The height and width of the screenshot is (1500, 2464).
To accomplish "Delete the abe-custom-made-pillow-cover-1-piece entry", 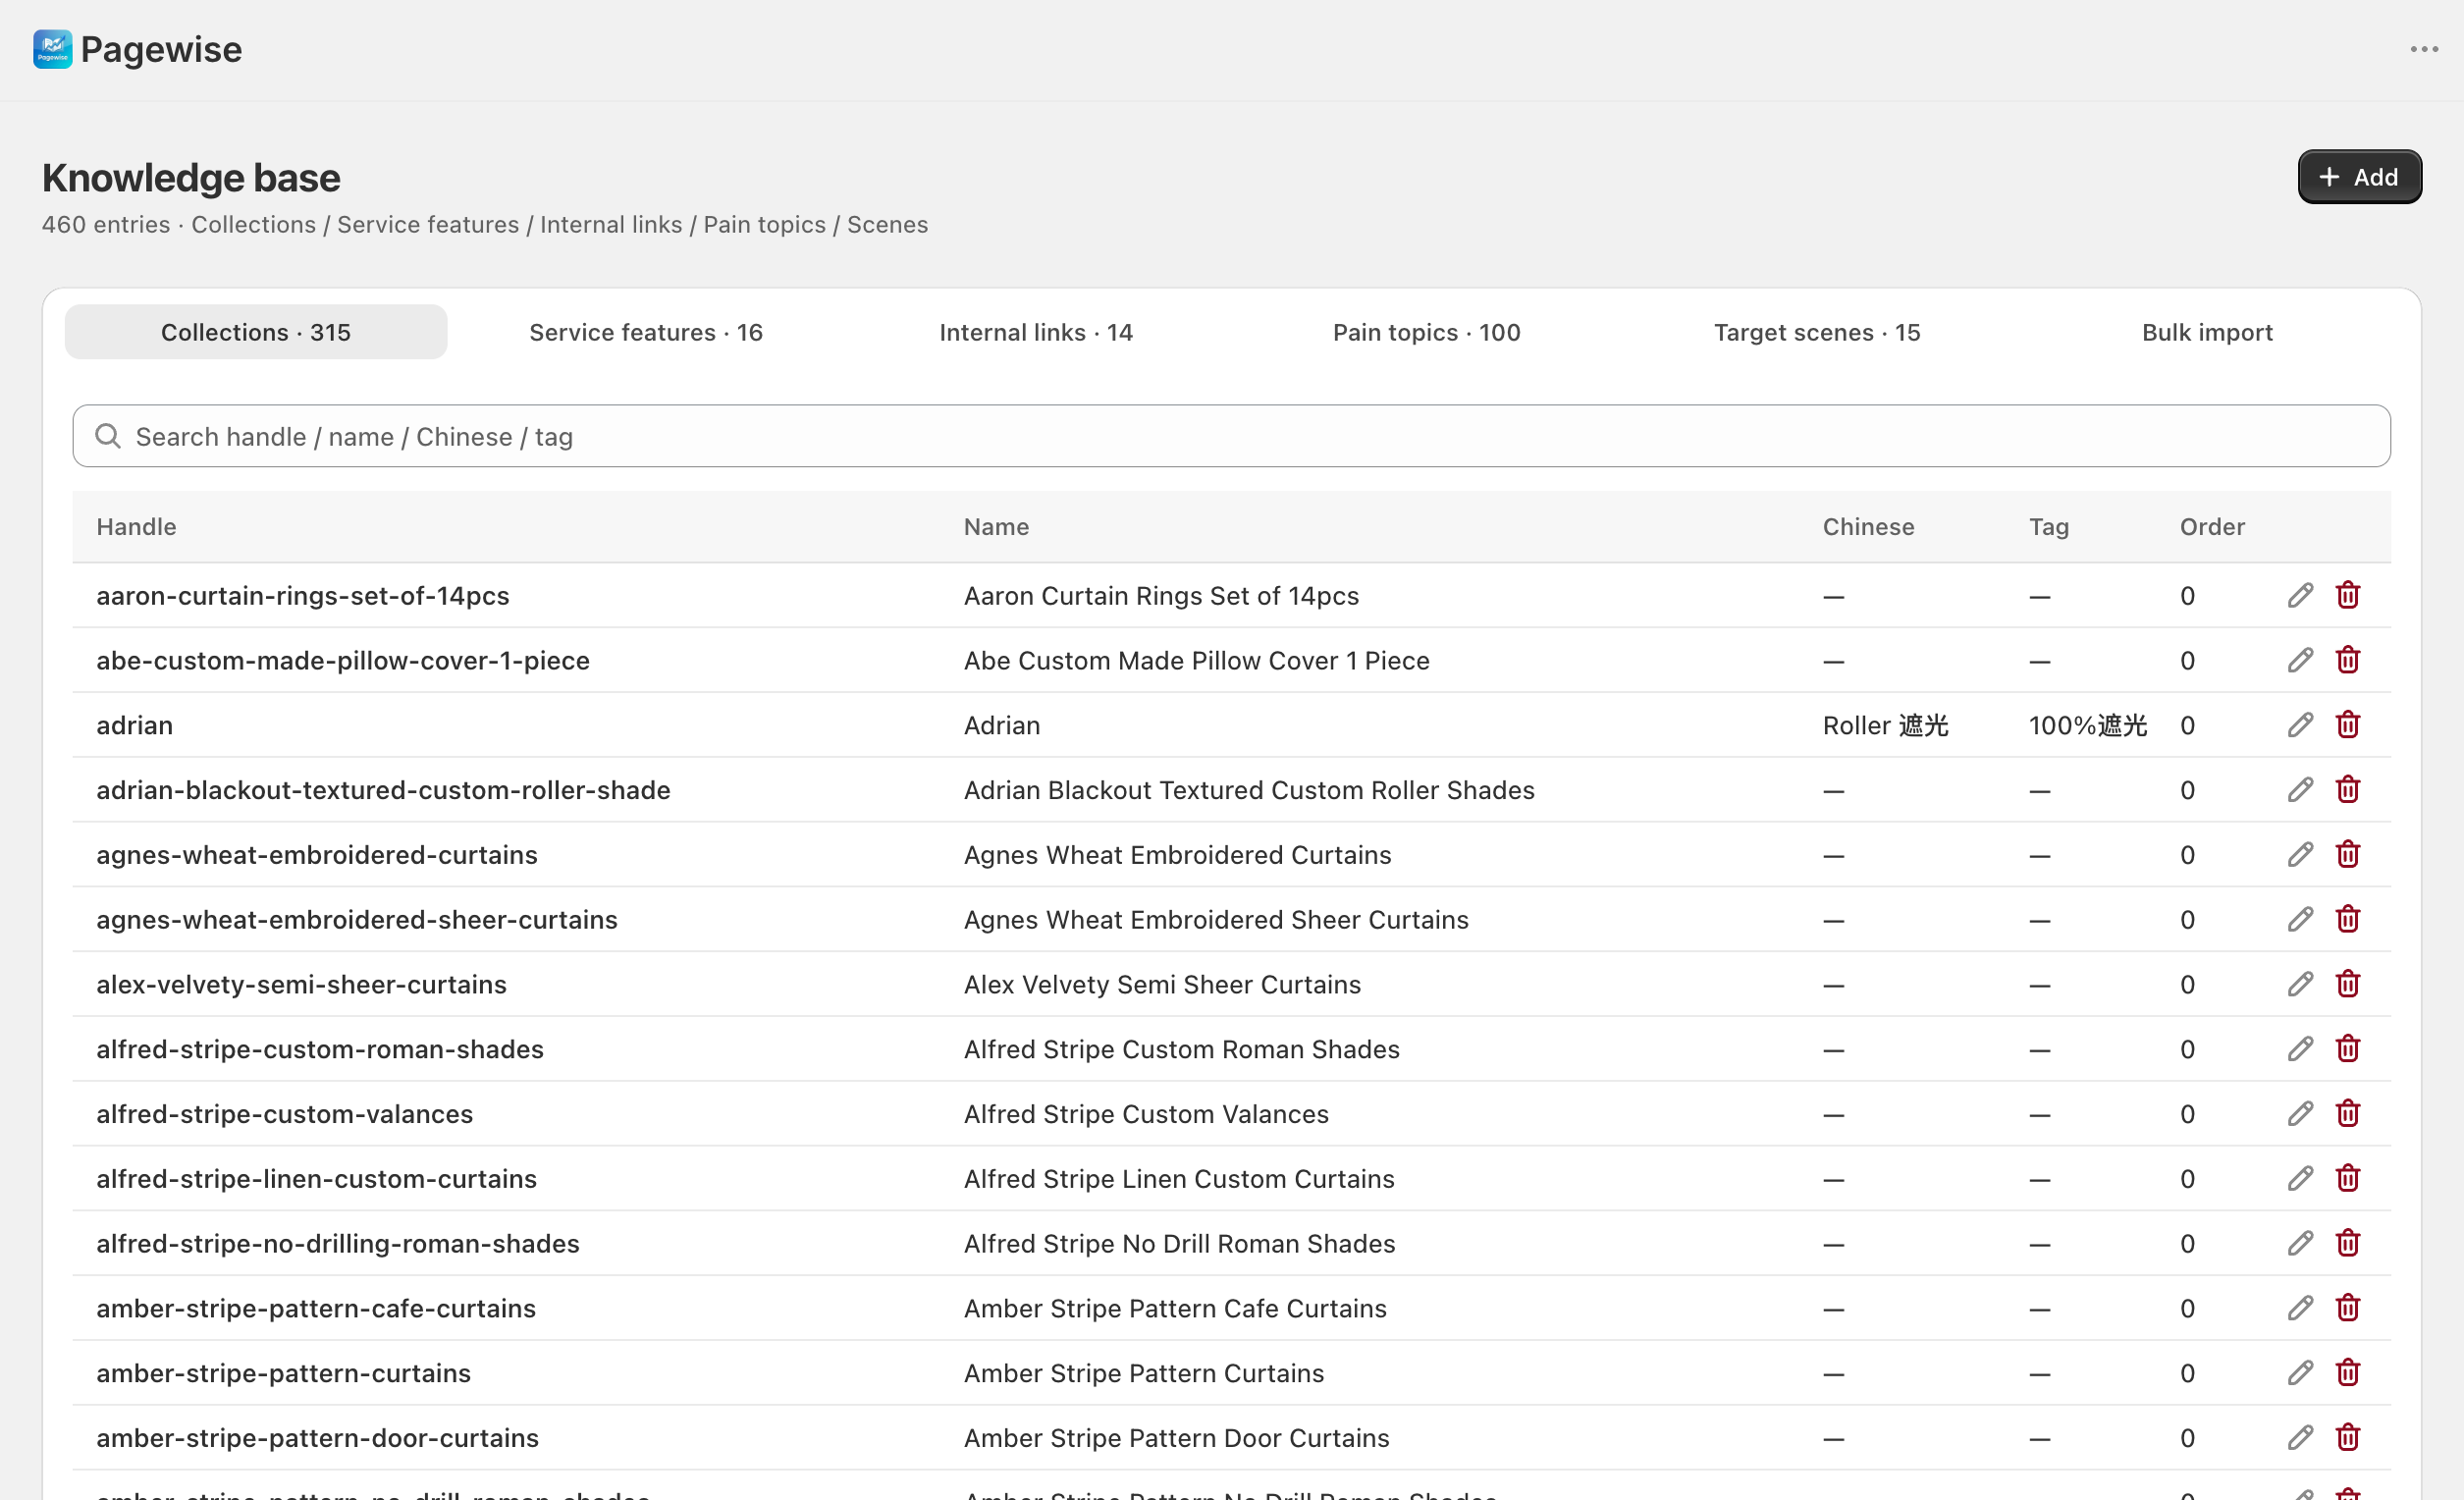I will (x=2348, y=660).
